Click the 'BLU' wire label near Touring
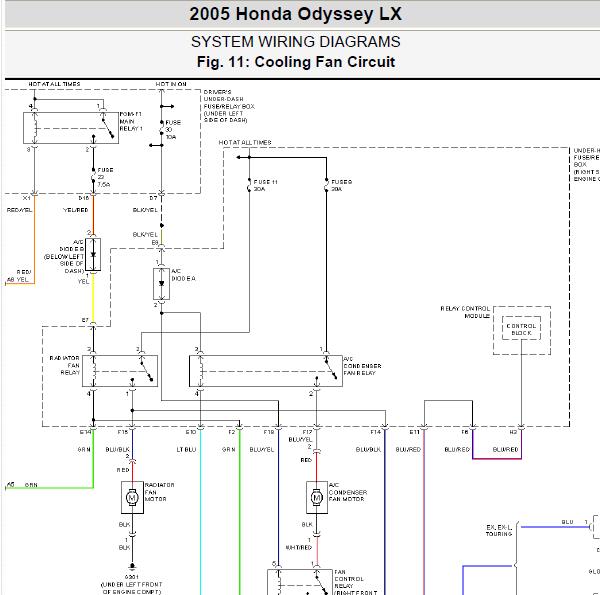The image size is (600, 595). tap(567, 522)
